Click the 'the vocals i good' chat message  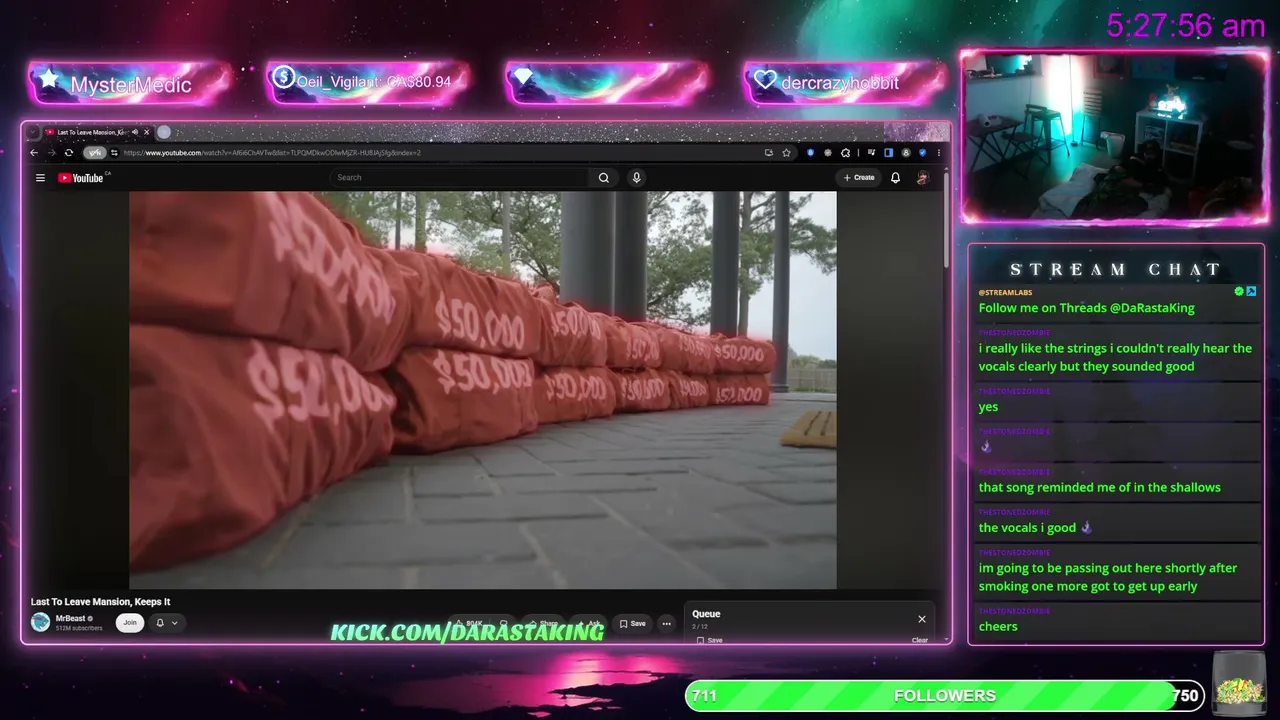tap(1034, 528)
